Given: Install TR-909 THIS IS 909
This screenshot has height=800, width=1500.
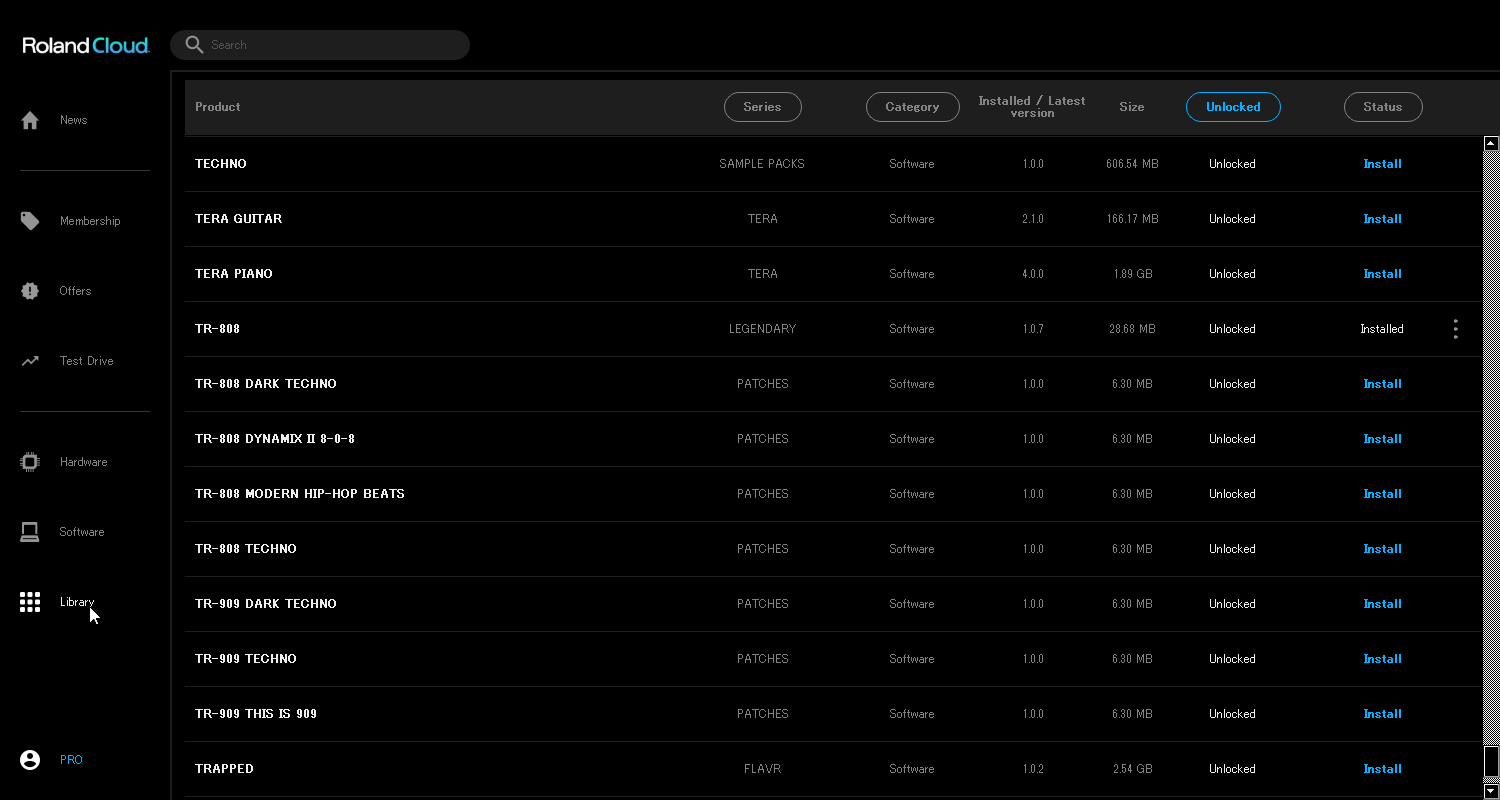Looking at the screenshot, I should (x=1383, y=714).
